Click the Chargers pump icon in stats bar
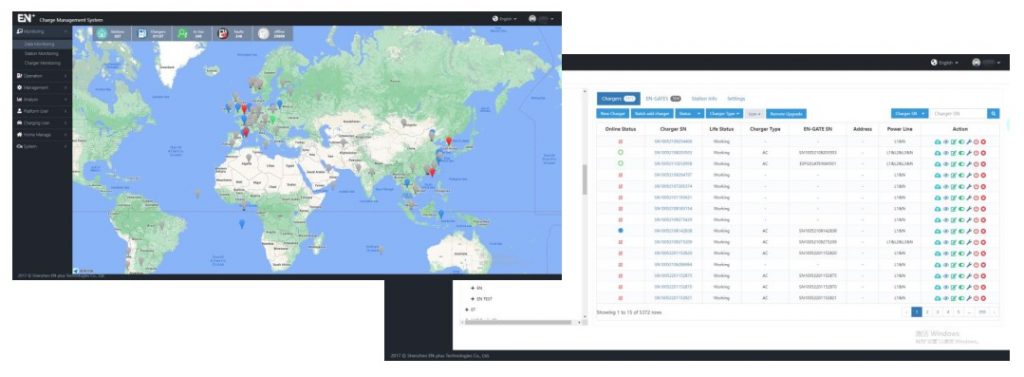 point(142,33)
